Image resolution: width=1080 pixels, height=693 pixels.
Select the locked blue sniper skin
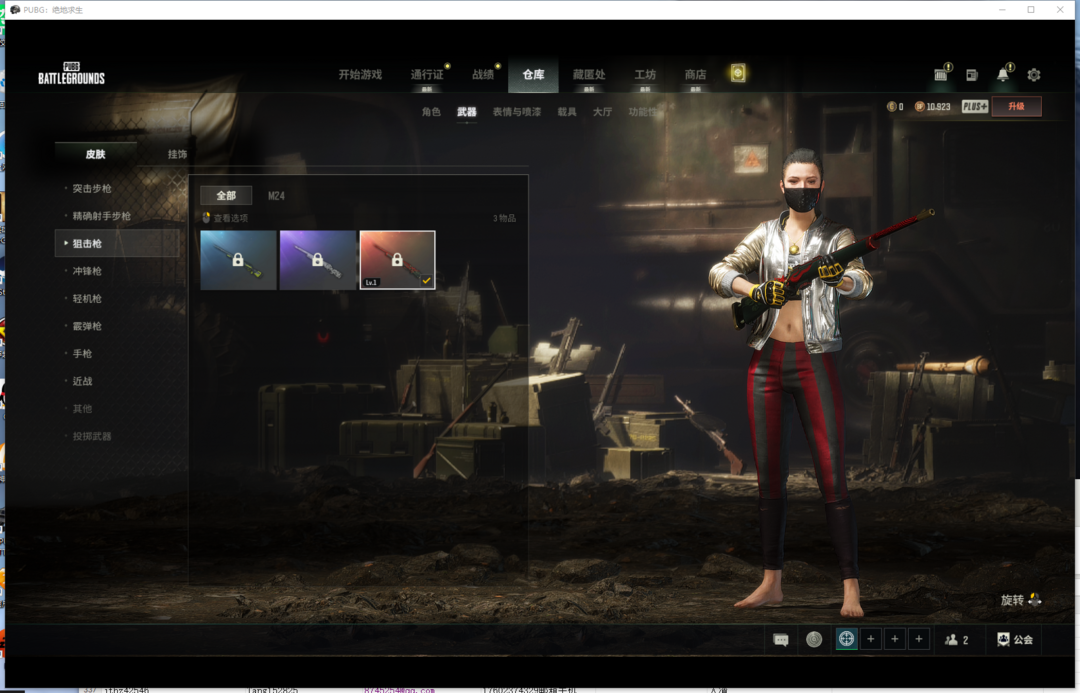click(x=238, y=260)
